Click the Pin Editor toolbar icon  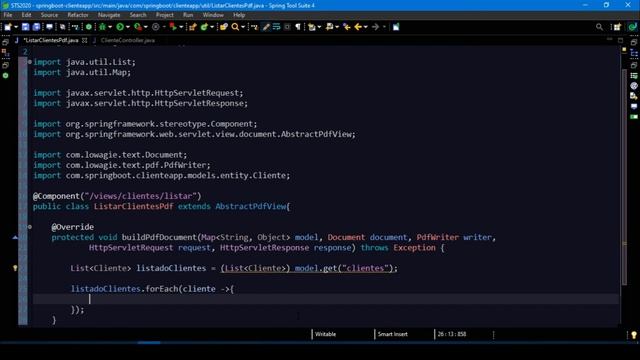point(396,27)
